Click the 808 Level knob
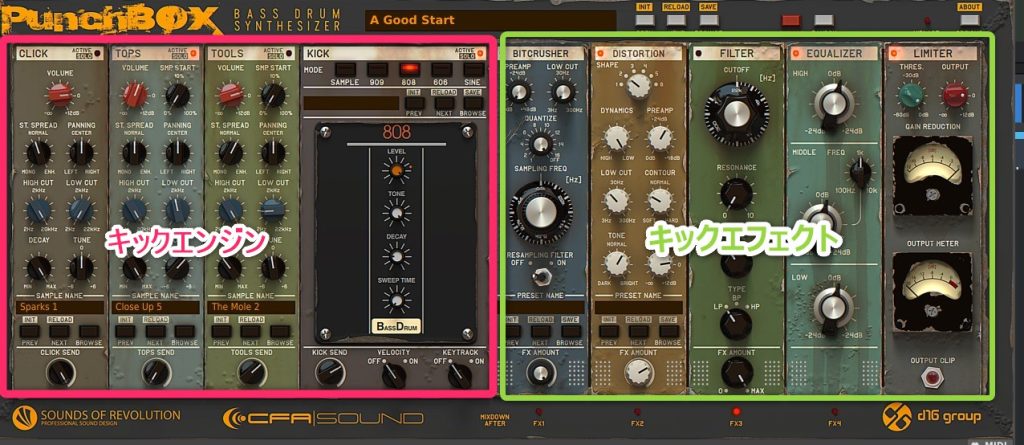1024x445 pixels. (x=397, y=172)
